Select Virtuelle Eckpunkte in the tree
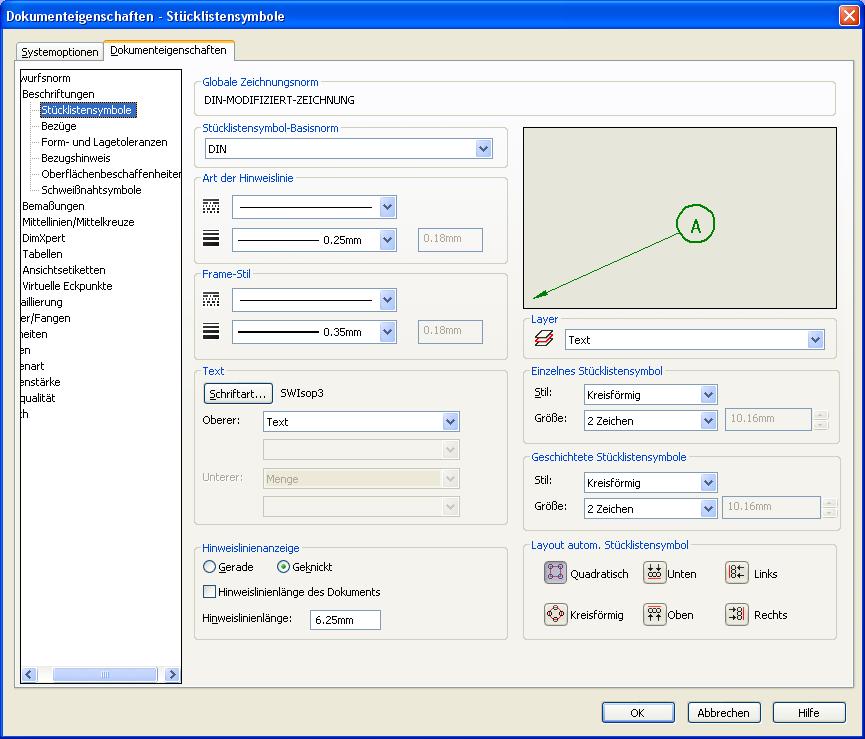Viewport: 865px width, 739px height. tap(67, 286)
